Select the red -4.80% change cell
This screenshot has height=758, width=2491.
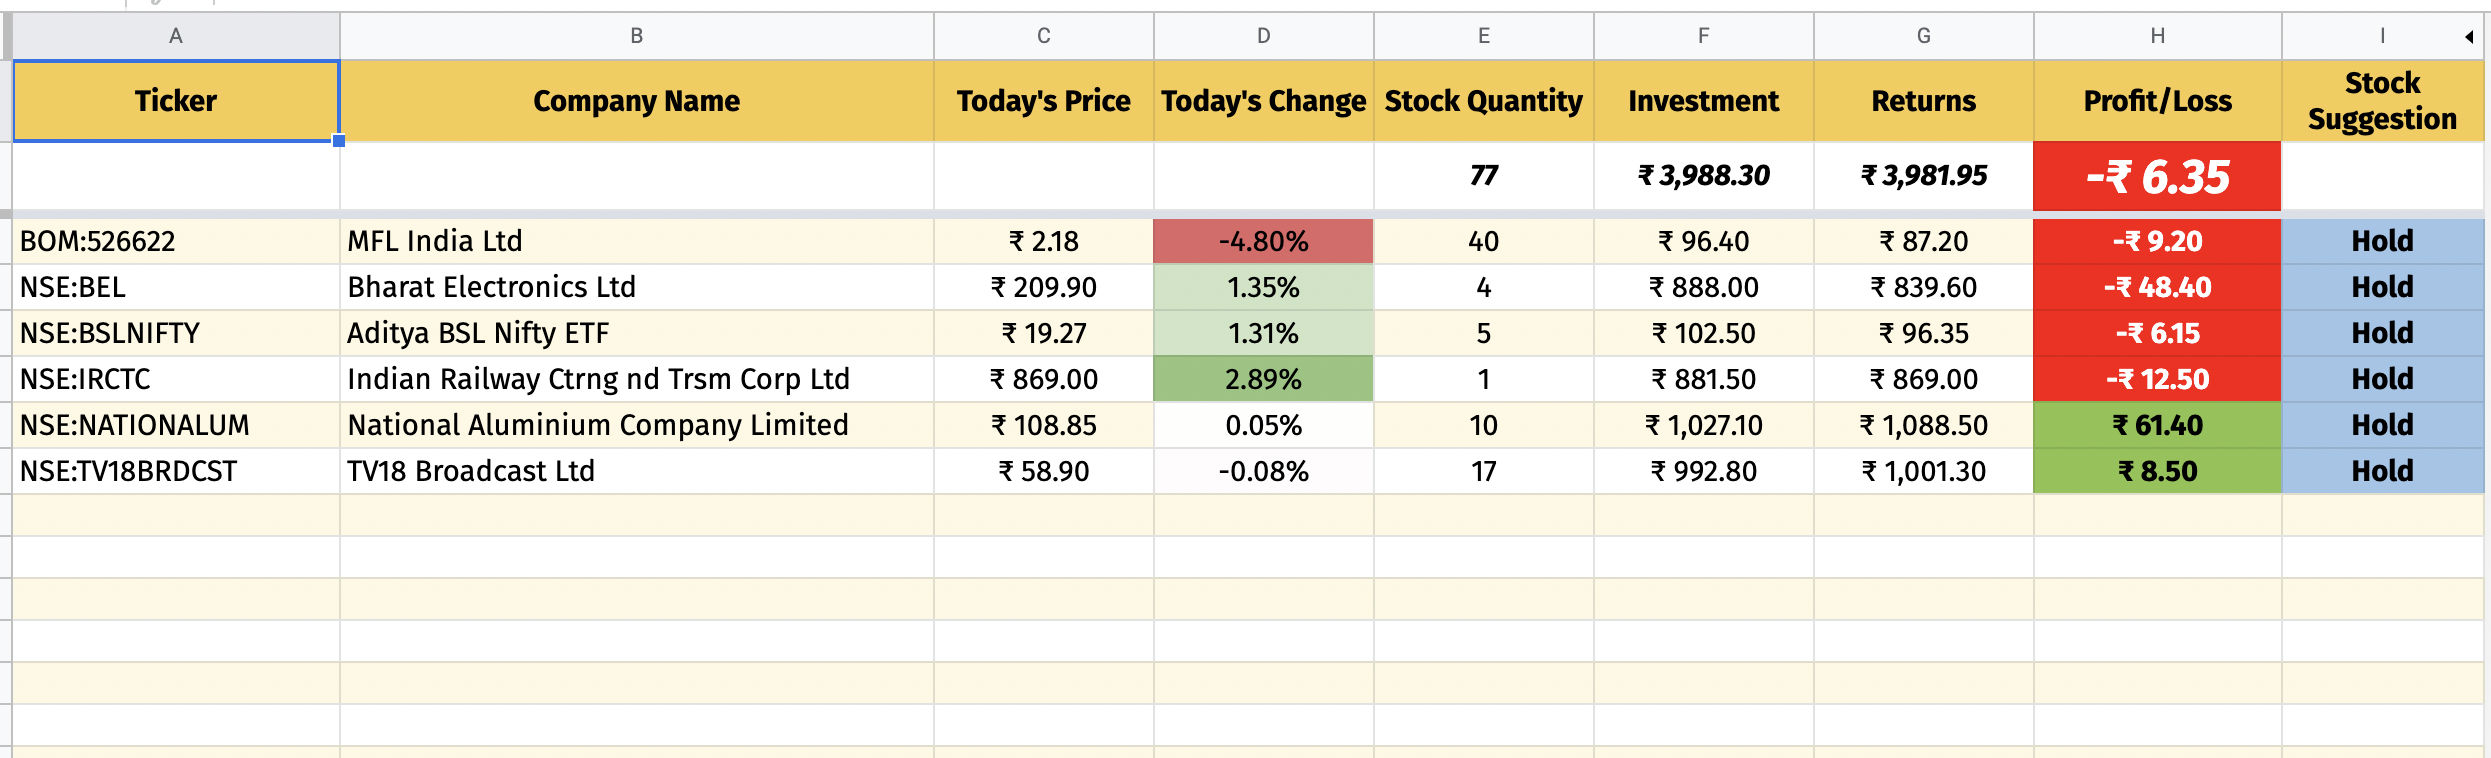click(1264, 241)
